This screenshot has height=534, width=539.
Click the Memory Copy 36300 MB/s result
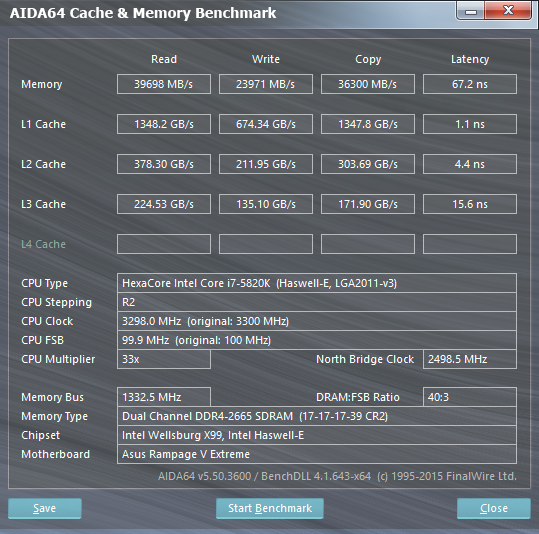coord(368,84)
